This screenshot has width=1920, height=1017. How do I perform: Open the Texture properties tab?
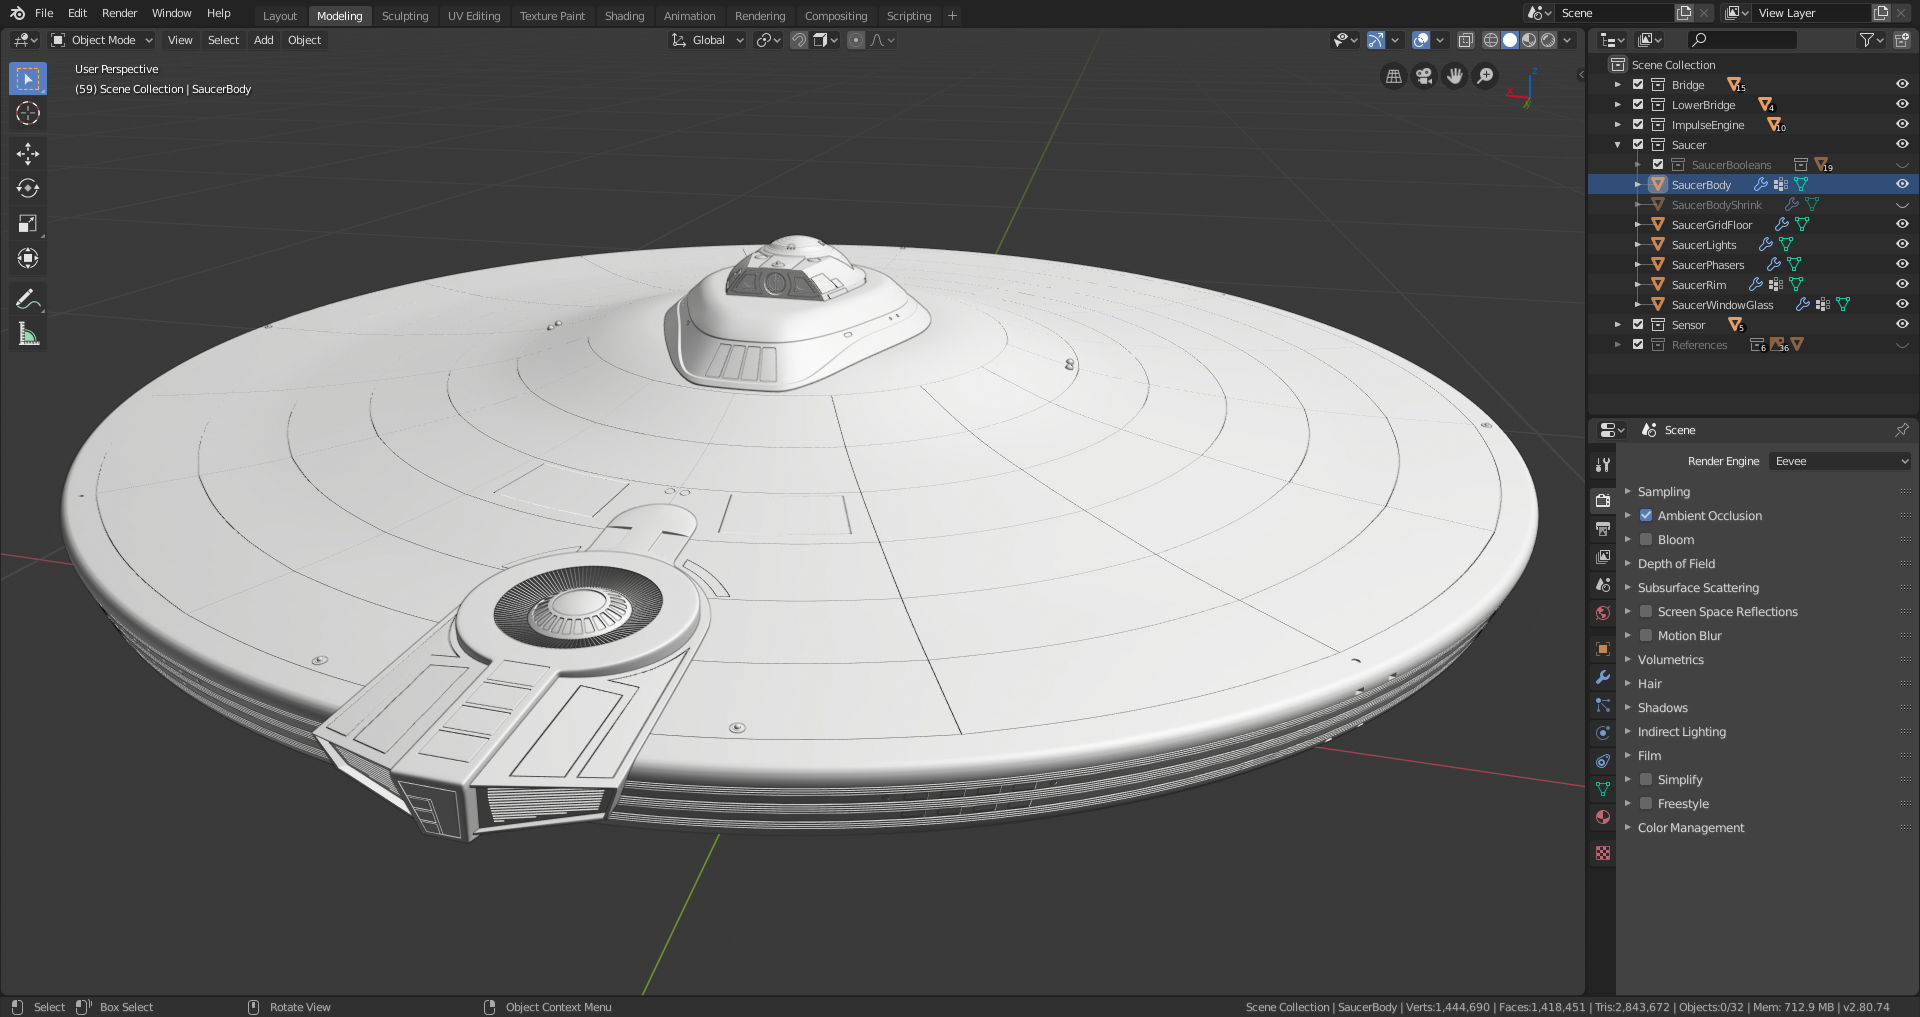[x=1603, y=853]
